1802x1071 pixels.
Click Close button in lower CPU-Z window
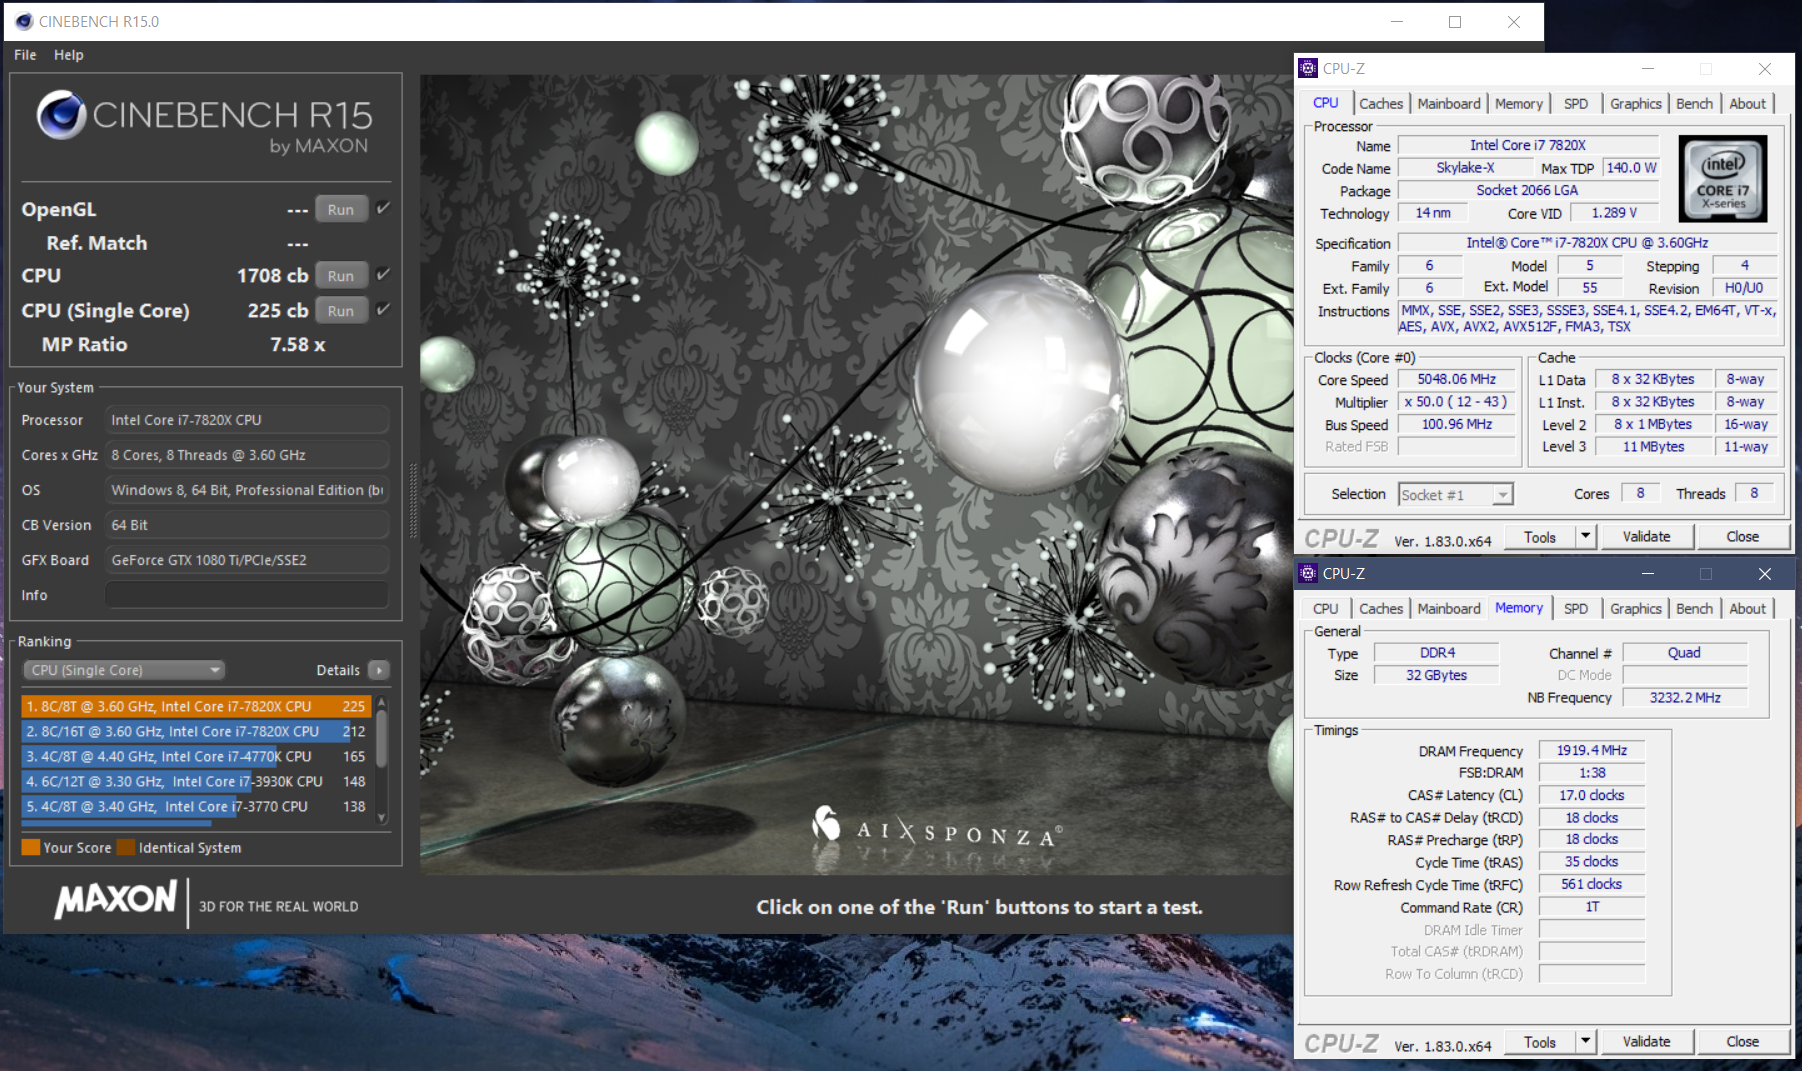coord(1743,1042)
